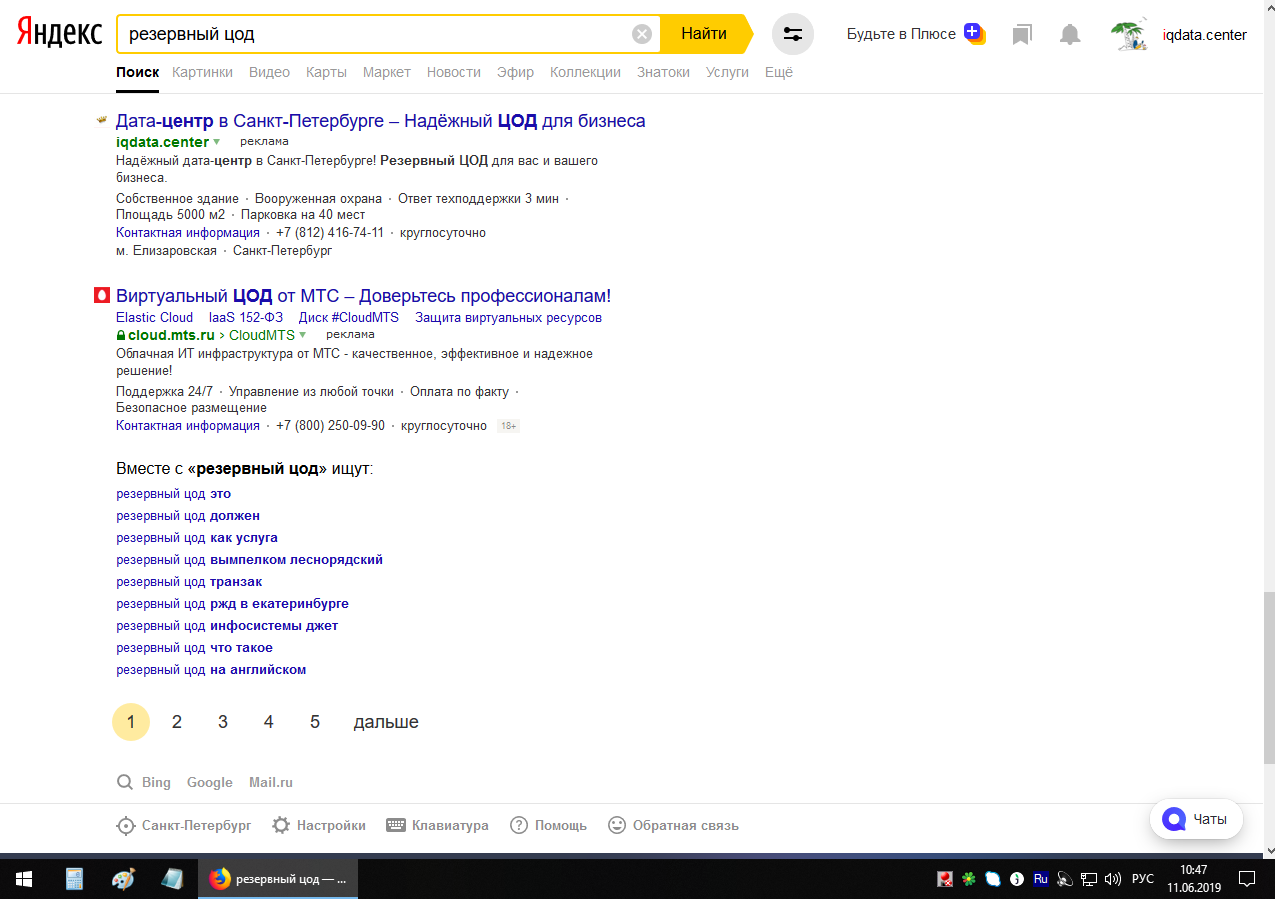Viewport: 1275px width, 899px height.
Task: Click the Яндекс logo
Action: click(58, 33)
